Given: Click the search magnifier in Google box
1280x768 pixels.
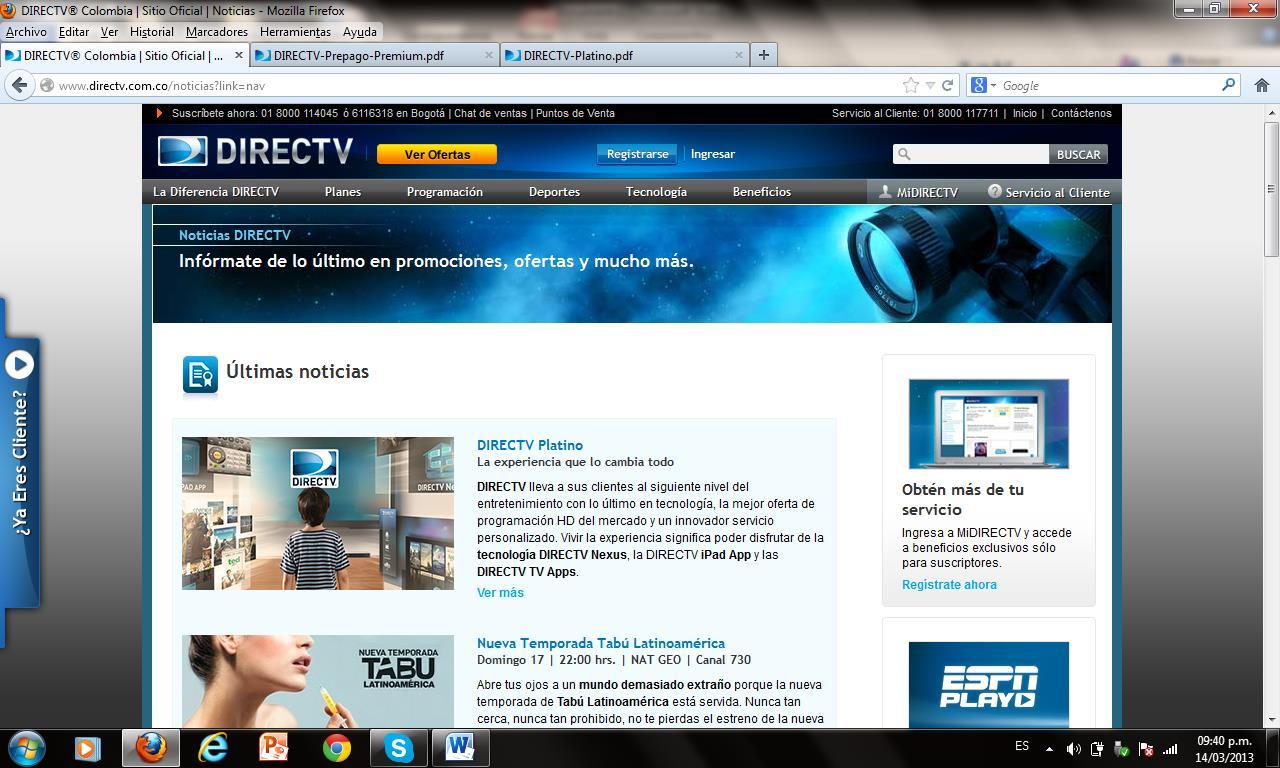Looking at the screenshot, I should coord(1229,85).
